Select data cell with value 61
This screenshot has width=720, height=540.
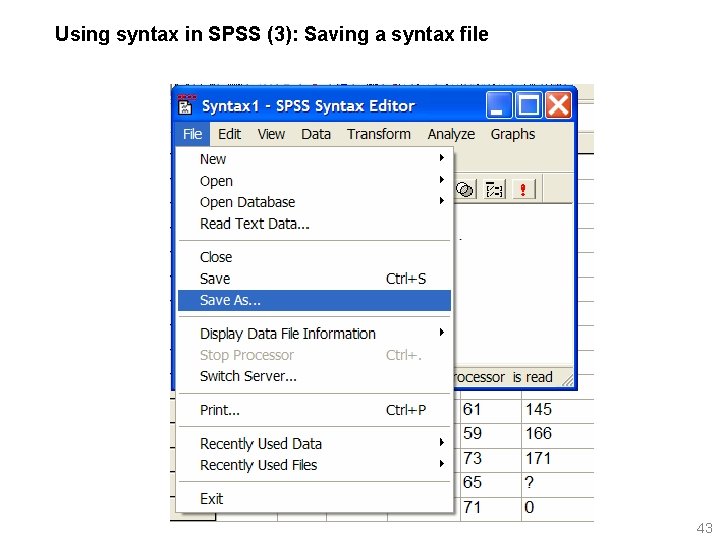[x=491, y=409]
